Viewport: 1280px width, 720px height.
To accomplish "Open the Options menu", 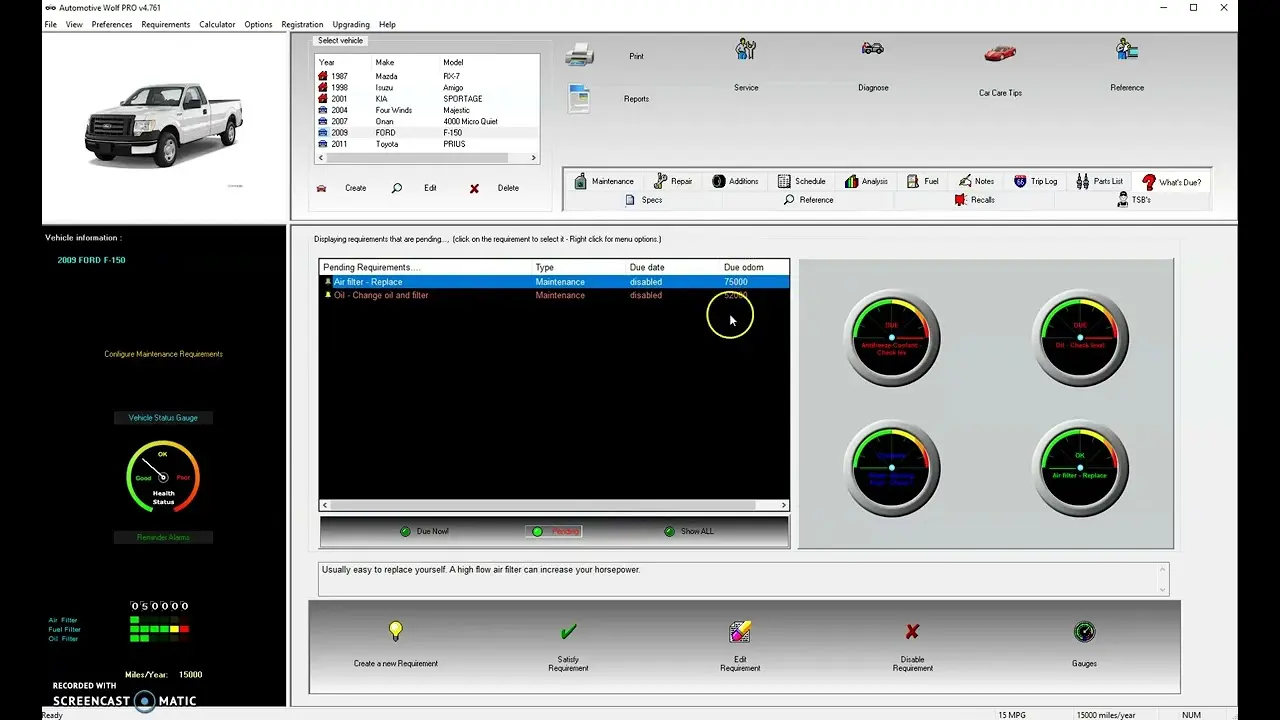I will [258, 24].
